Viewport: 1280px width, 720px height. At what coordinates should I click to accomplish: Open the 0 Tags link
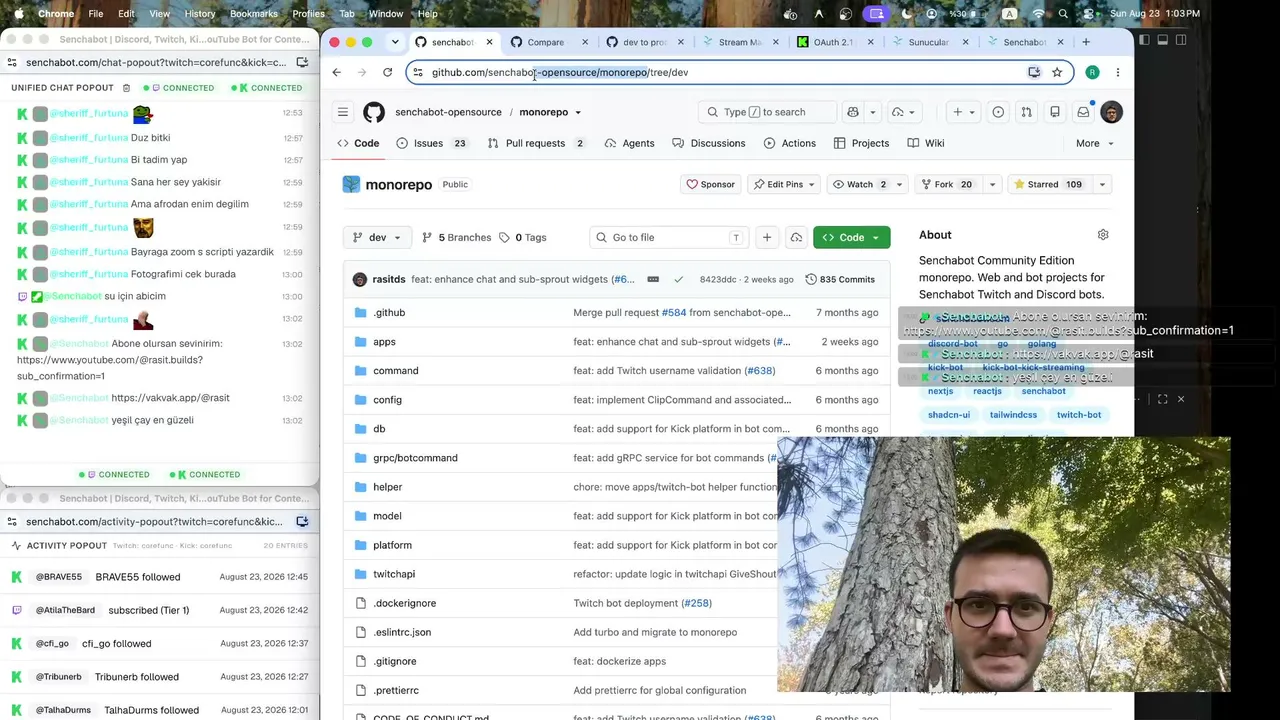tap(523, 237)
